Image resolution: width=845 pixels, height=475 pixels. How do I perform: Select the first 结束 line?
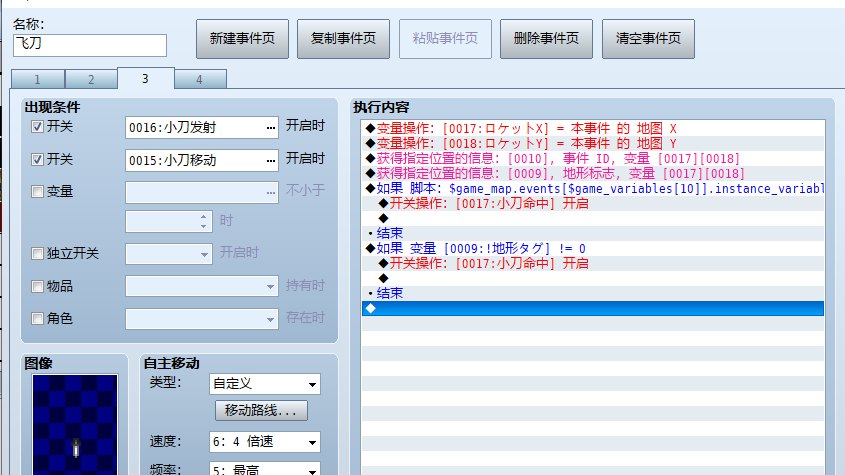click(x=593, y=233)
